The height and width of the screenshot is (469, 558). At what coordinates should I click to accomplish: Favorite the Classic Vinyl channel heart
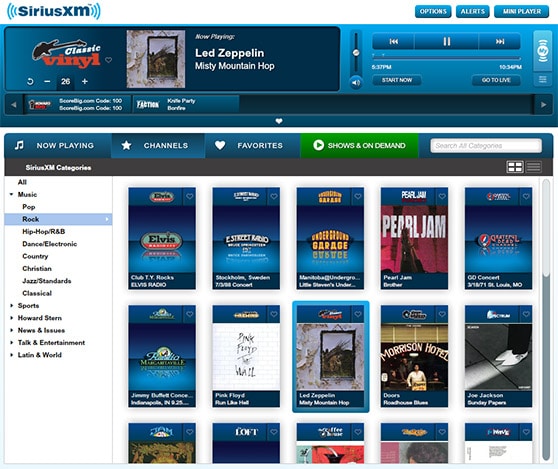[109, 60]
